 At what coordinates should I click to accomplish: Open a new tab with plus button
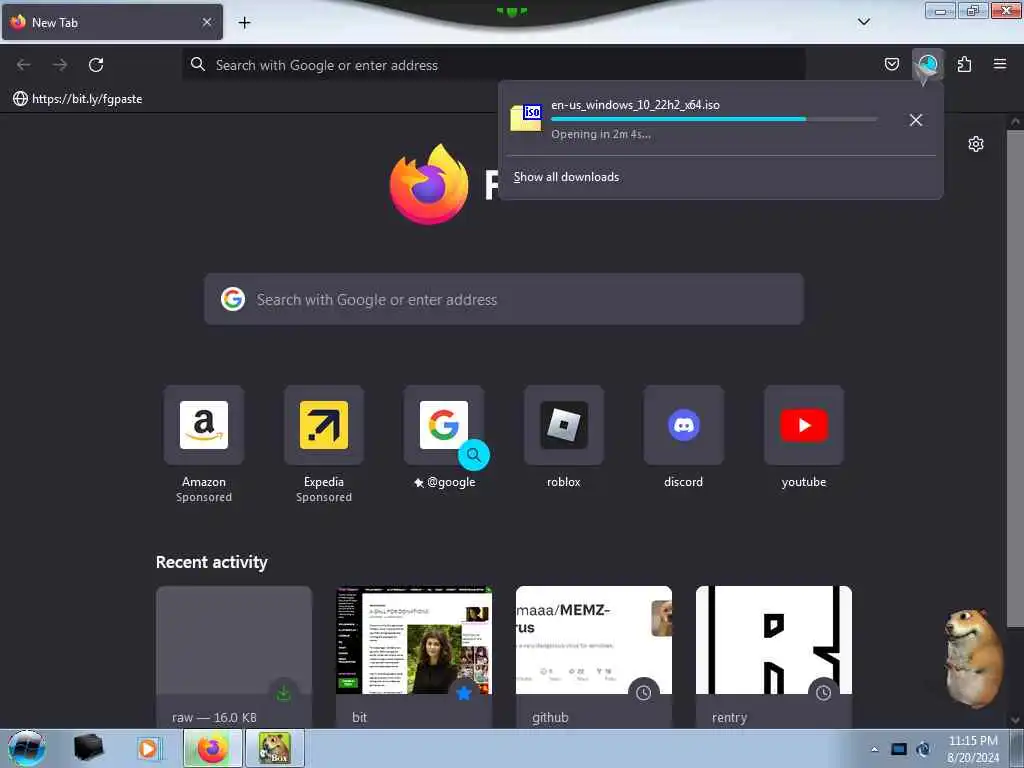[x=244, y=23]
